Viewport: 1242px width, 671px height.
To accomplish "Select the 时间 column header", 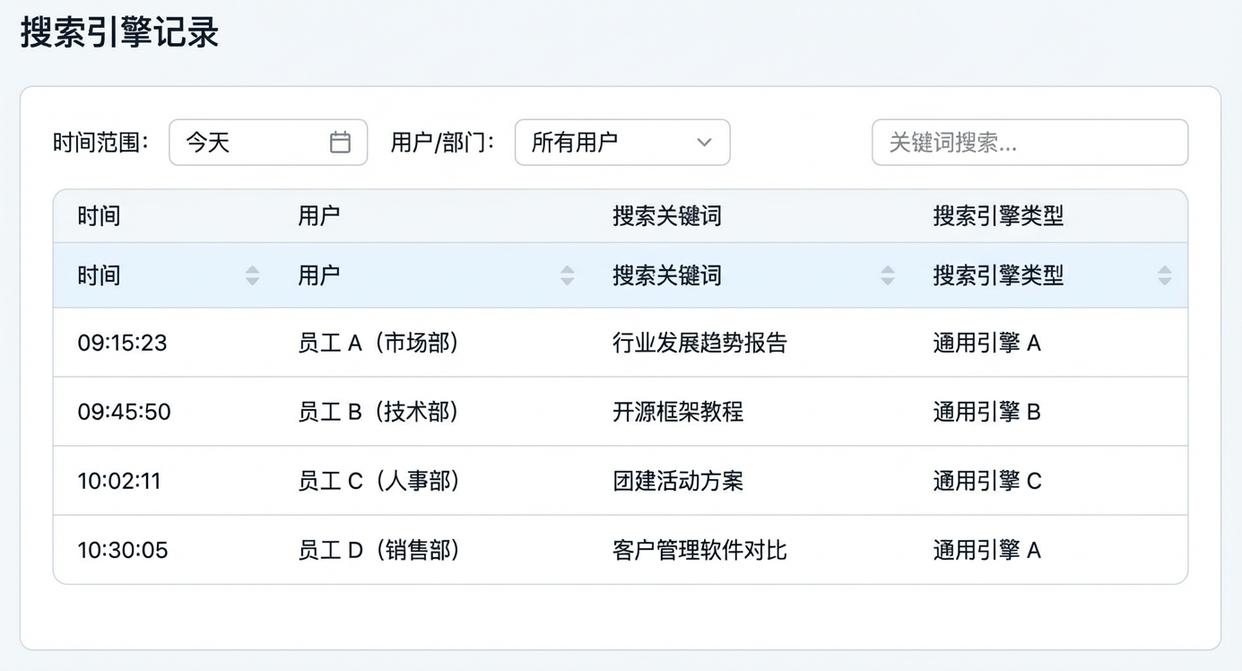I will (99, 275).
